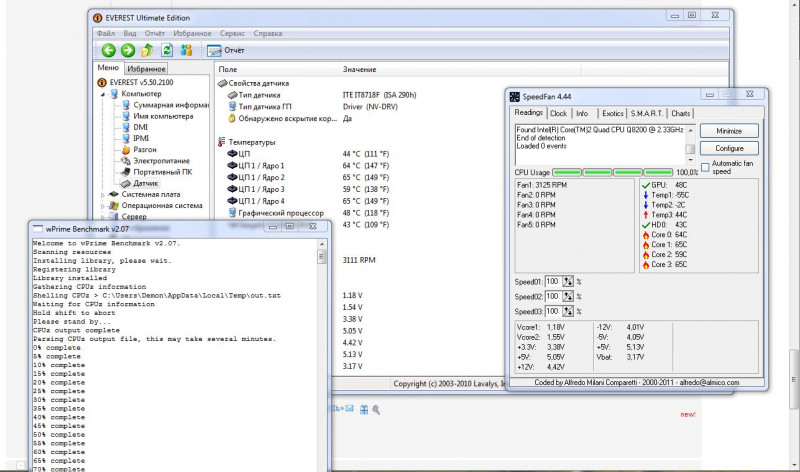This screenshot has height=472, width=800.
Task: Click the Refresh icon in EVEREST toolbar
Action: tap(167, 50)
